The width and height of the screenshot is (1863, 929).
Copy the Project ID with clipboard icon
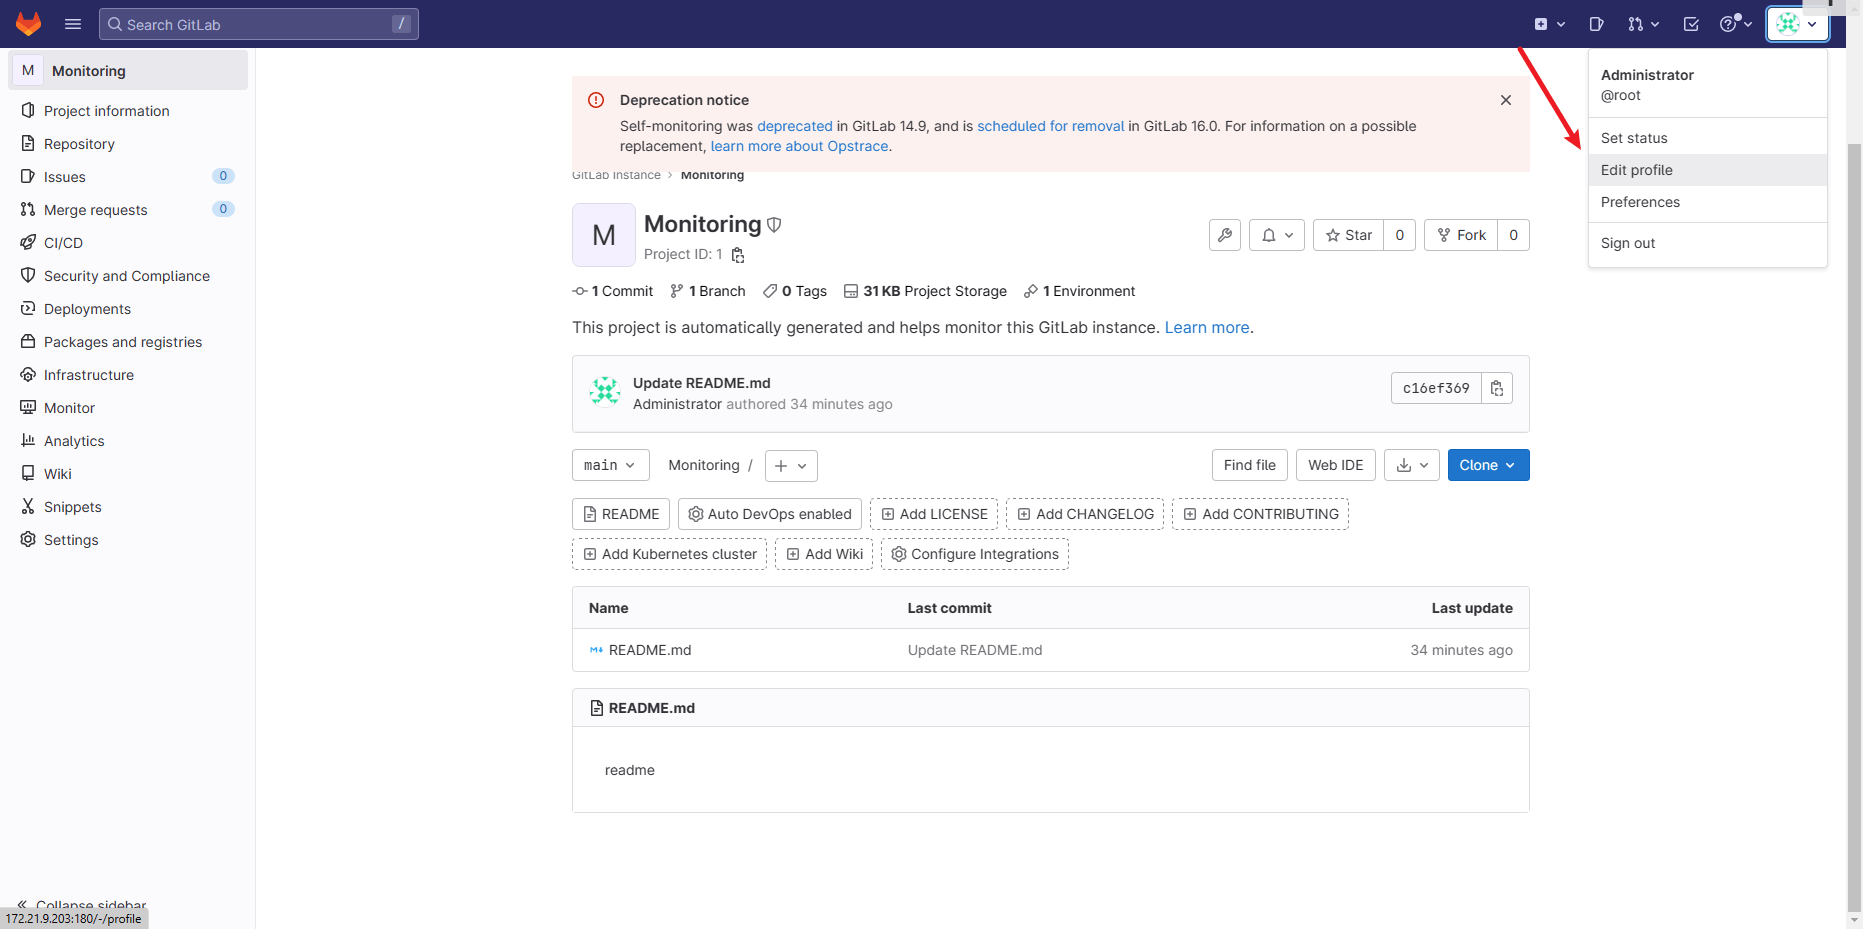point(738,255)
